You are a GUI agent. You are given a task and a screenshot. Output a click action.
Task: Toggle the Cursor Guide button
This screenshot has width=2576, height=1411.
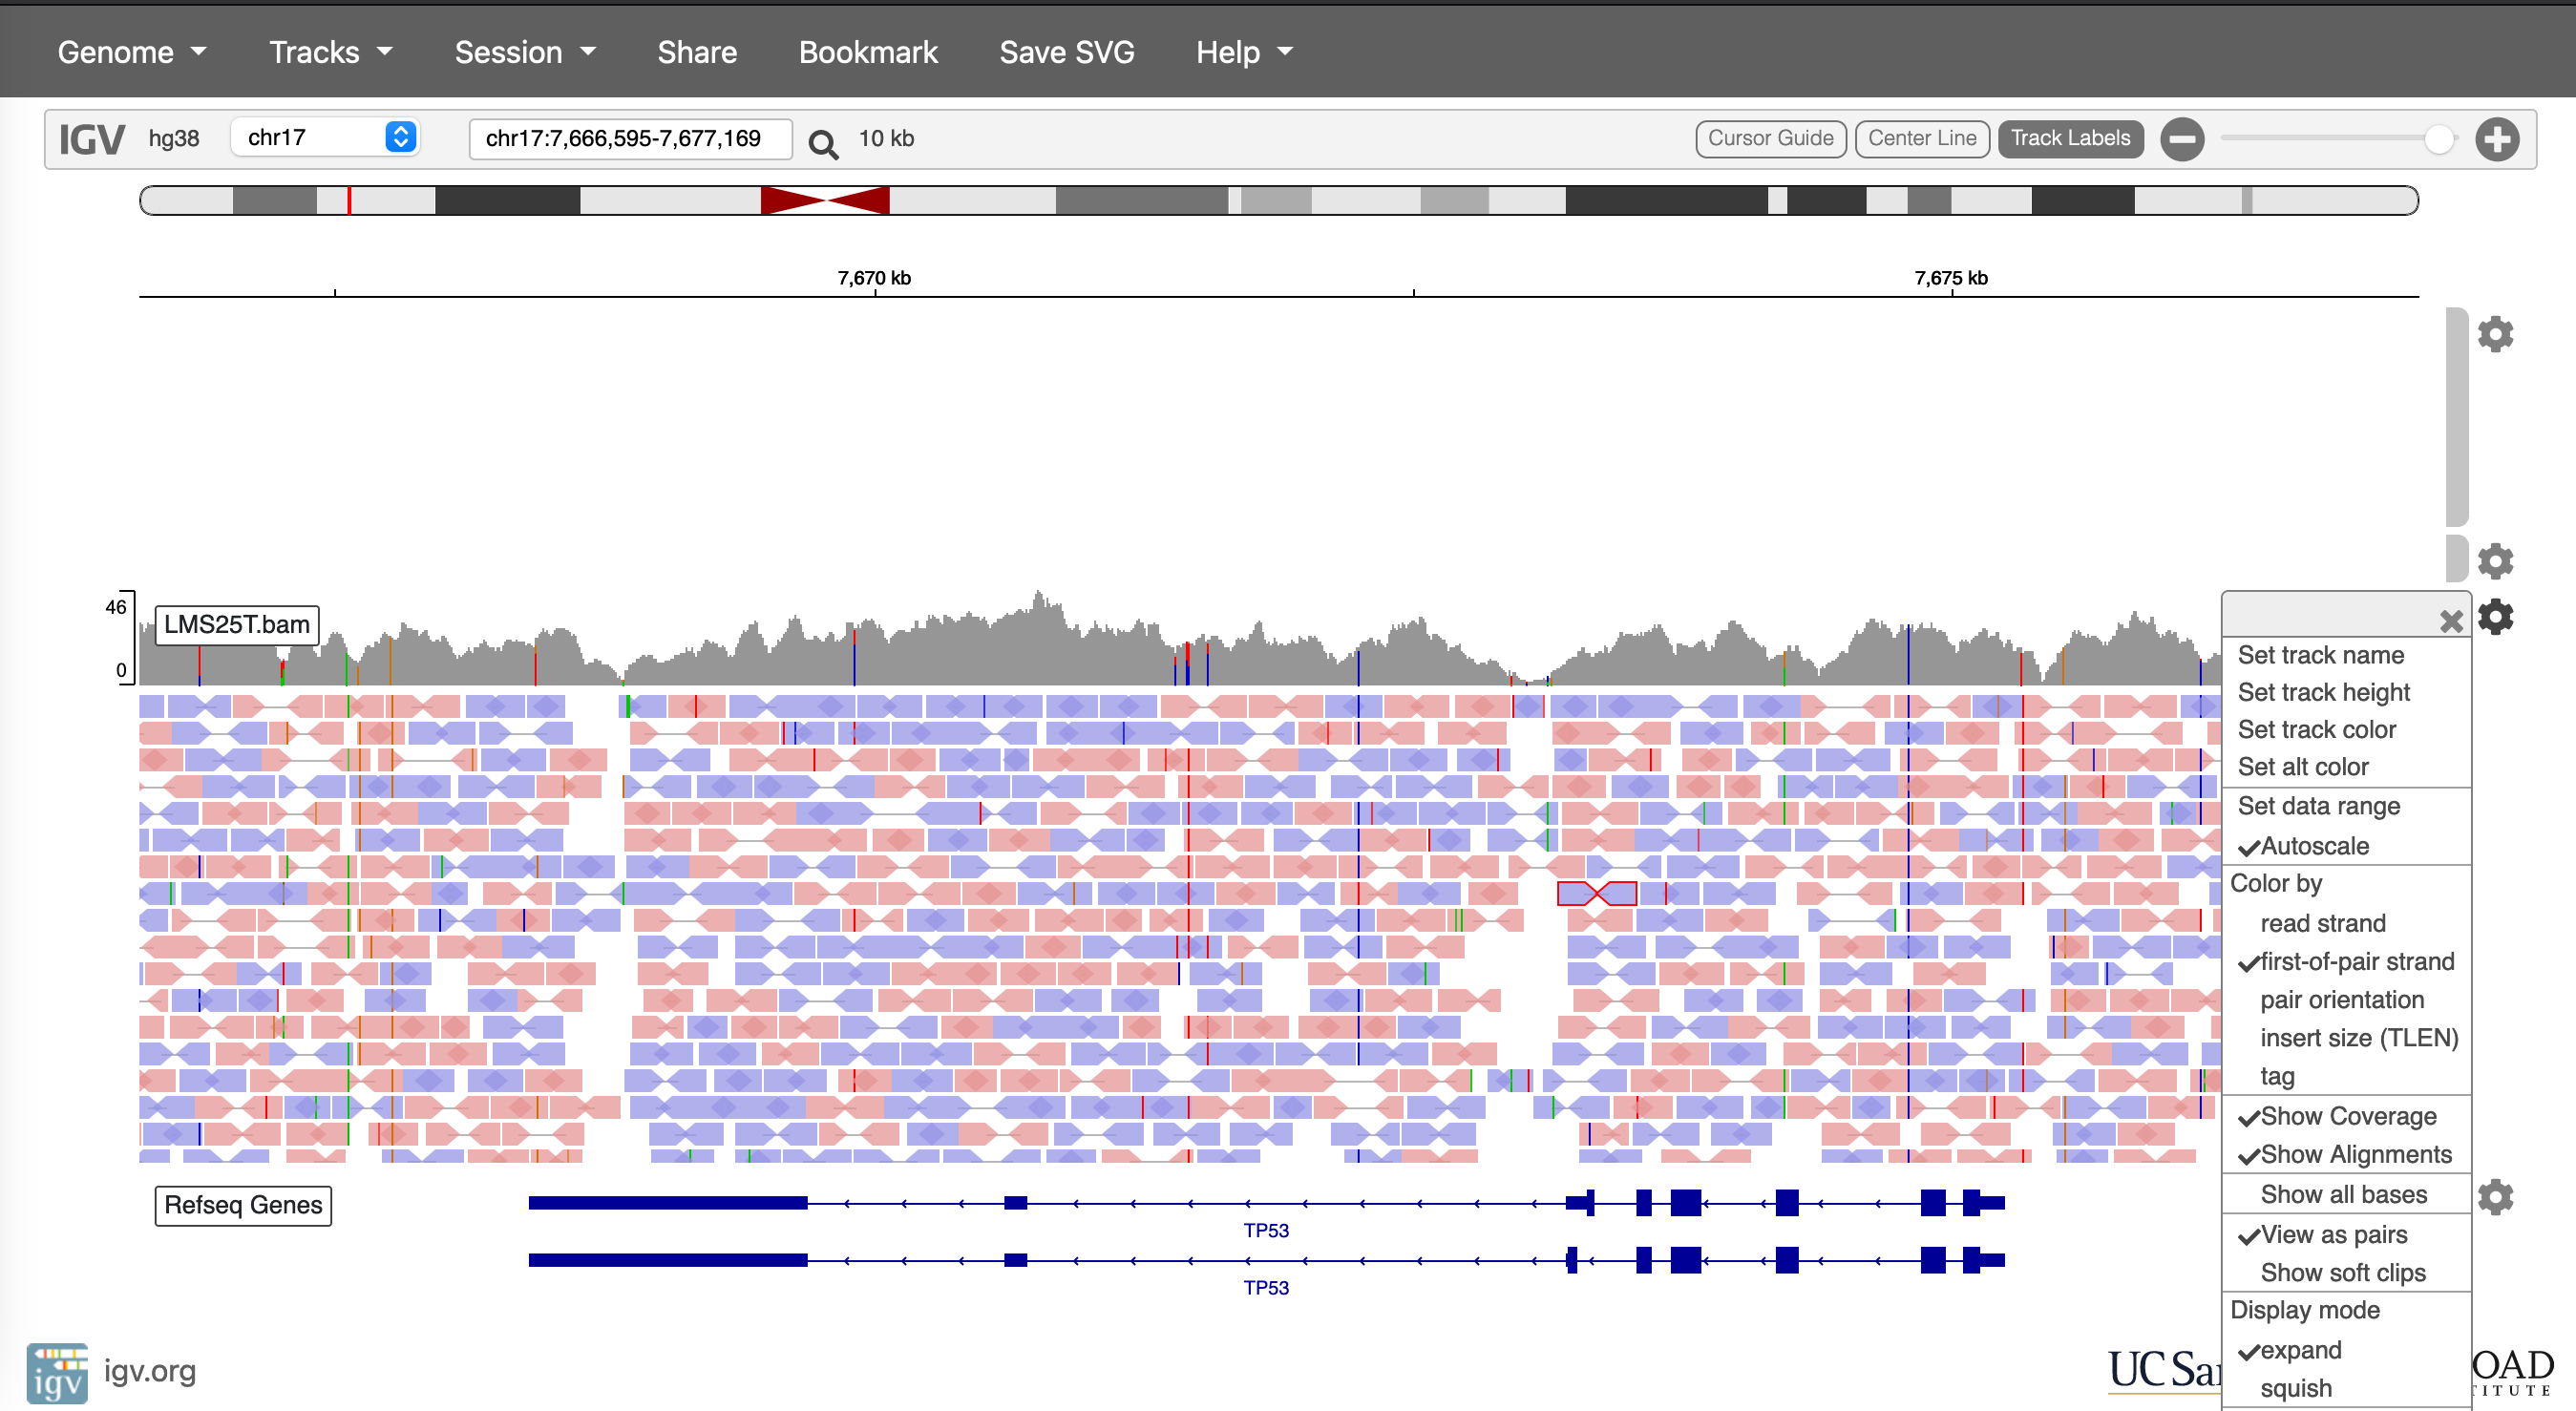click(1769, 138)
